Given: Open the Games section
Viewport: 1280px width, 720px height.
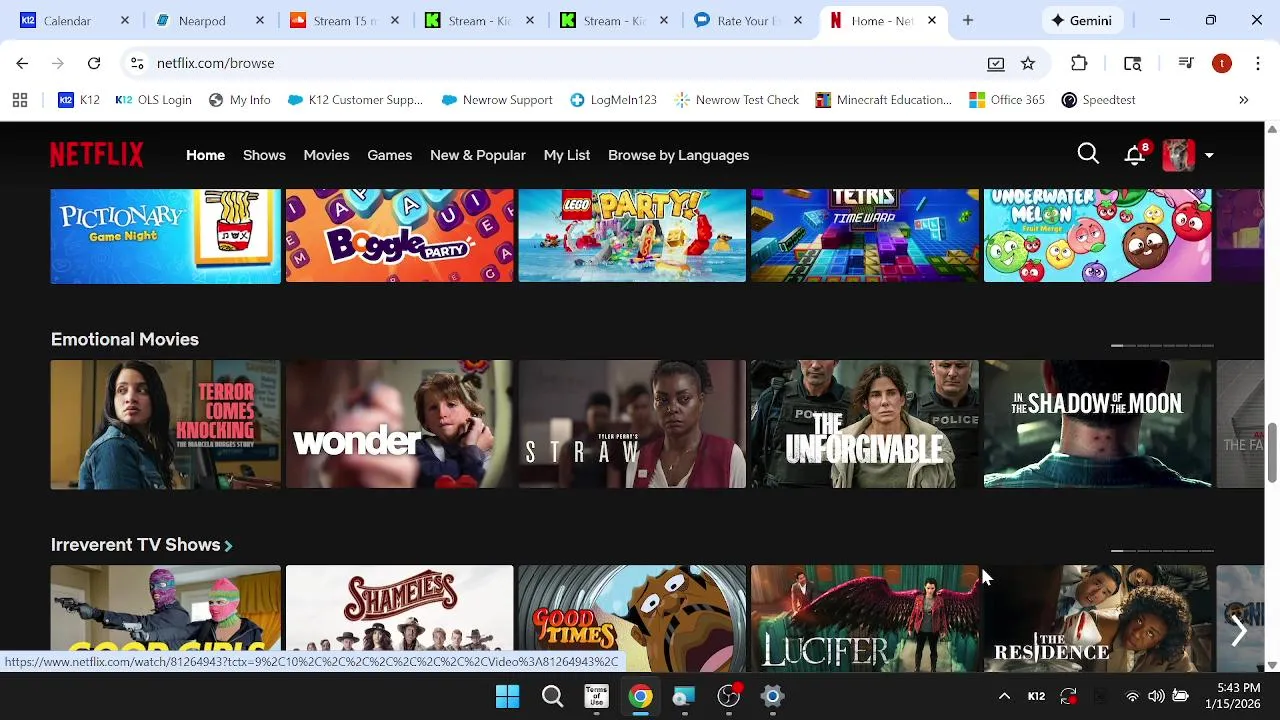Looking at the screenshot, I should click(389, 155).
